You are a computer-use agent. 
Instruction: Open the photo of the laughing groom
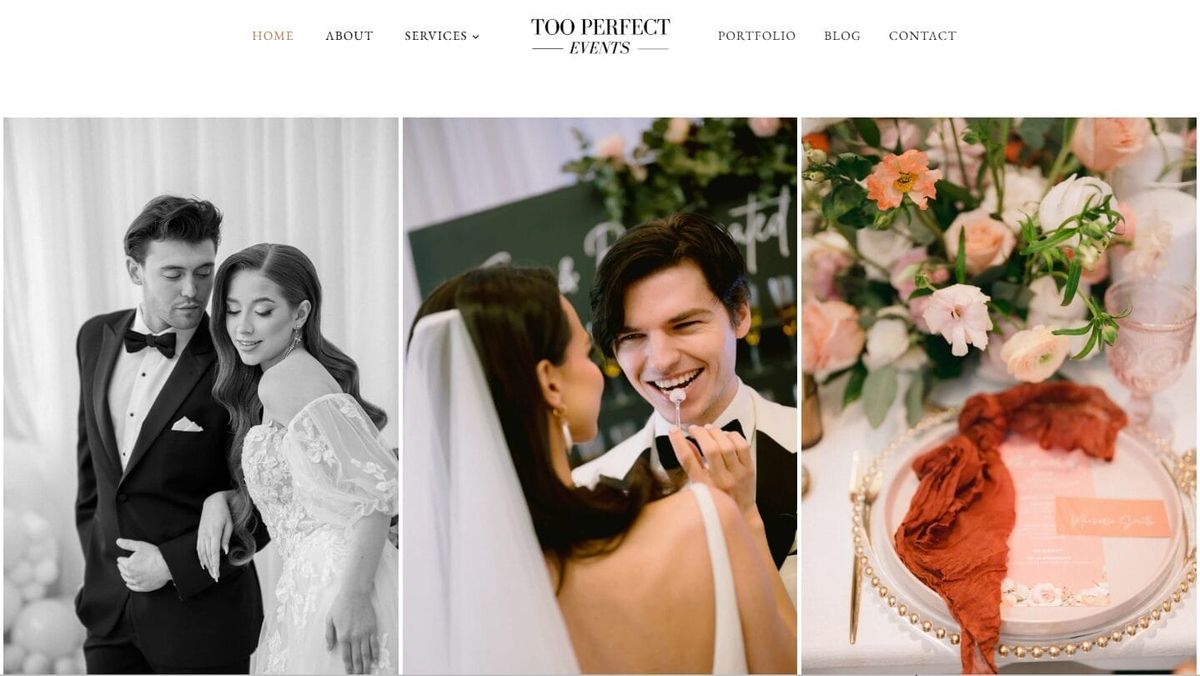click(600, 396)
